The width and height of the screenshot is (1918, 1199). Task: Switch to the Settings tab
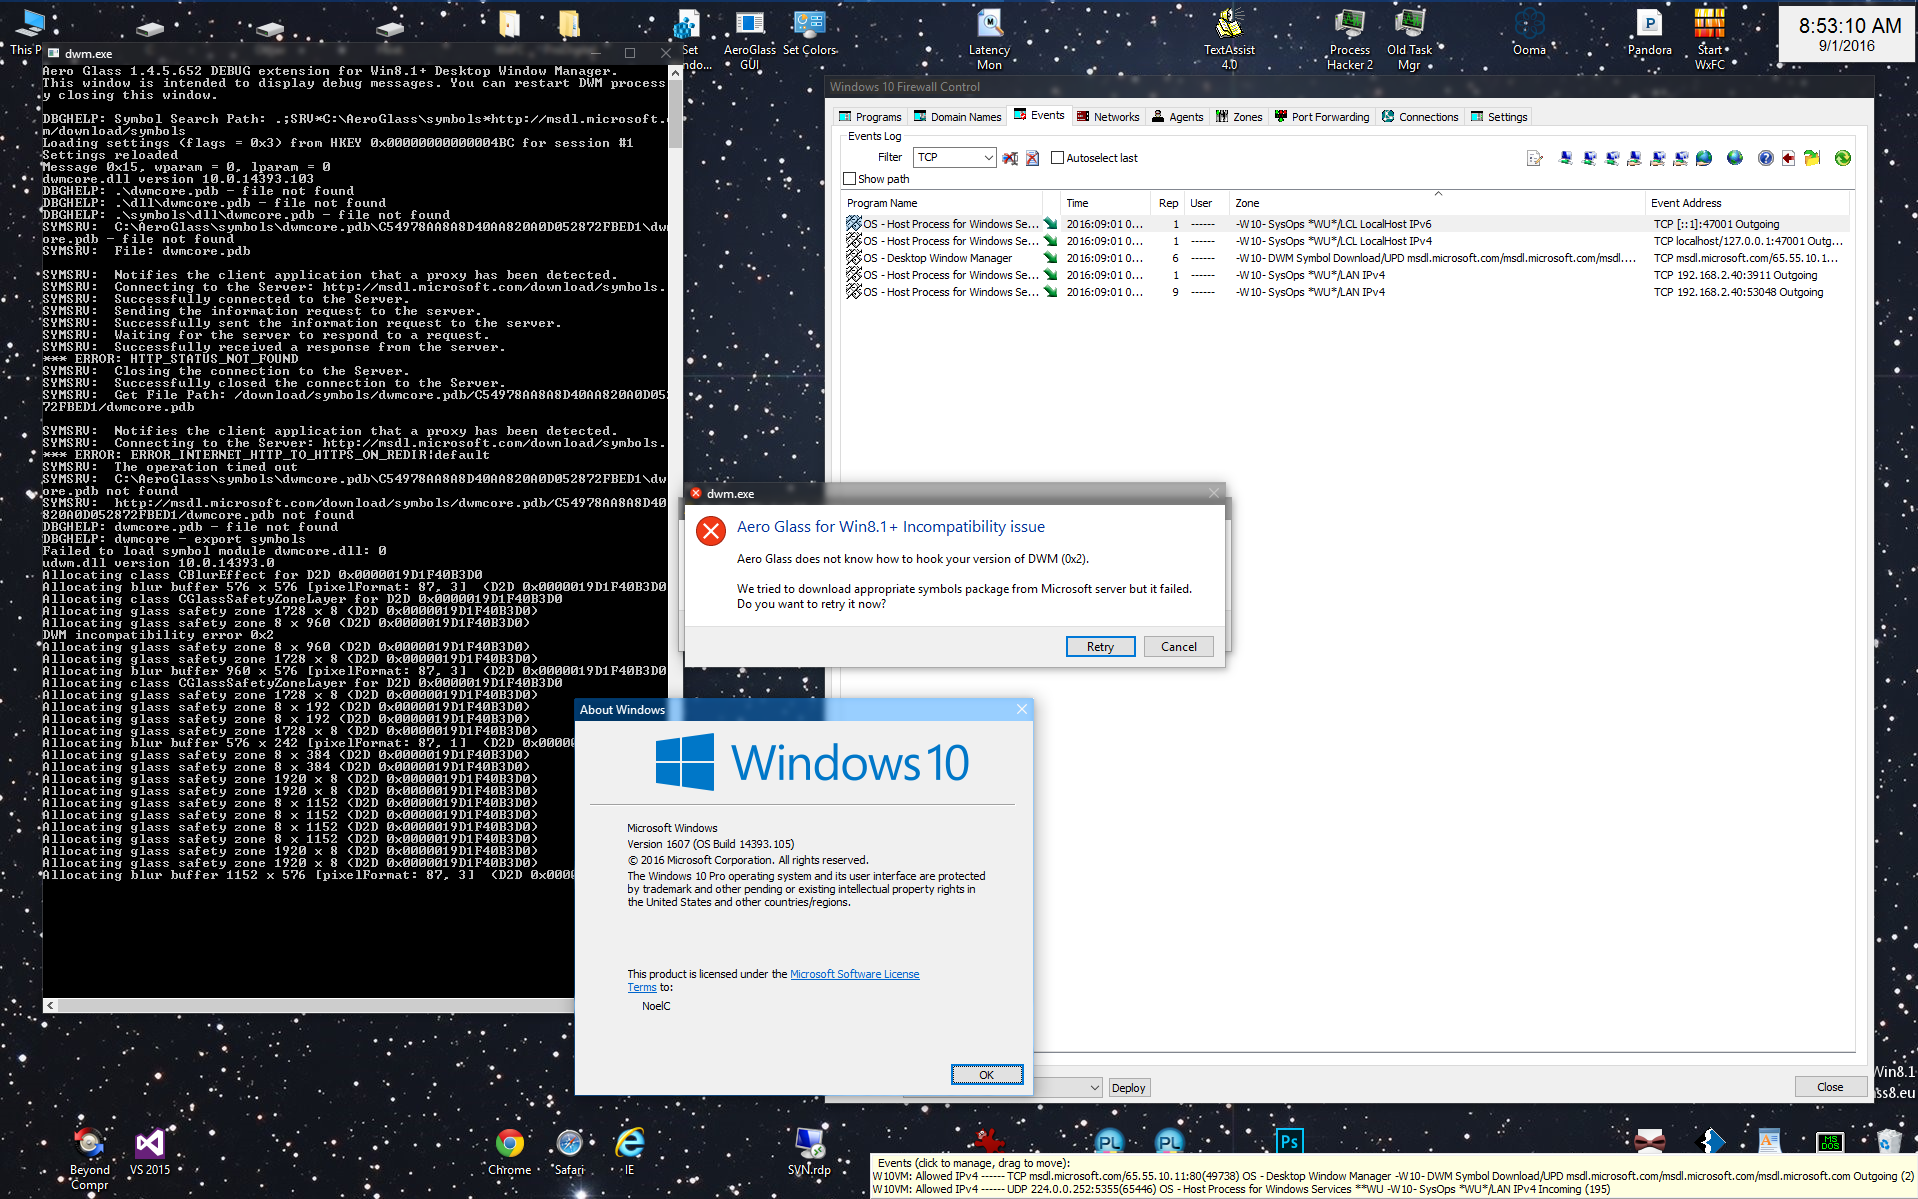click(1499, 117)
